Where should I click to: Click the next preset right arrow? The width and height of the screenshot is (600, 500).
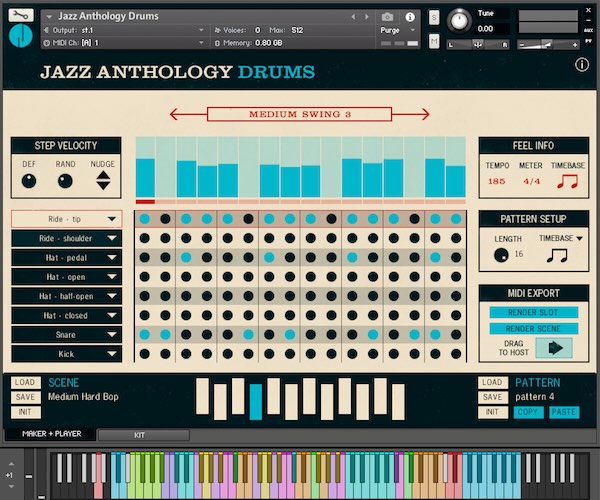pyautogui.click(x=367, y=17)
